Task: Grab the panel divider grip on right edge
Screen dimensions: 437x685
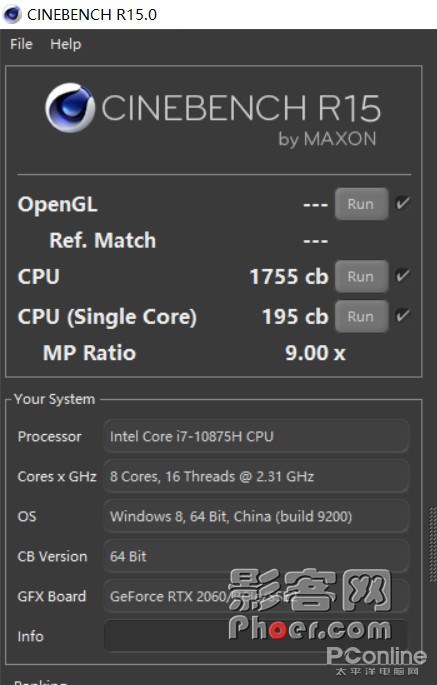Action: pyautogui.click(x=433, y=543)
